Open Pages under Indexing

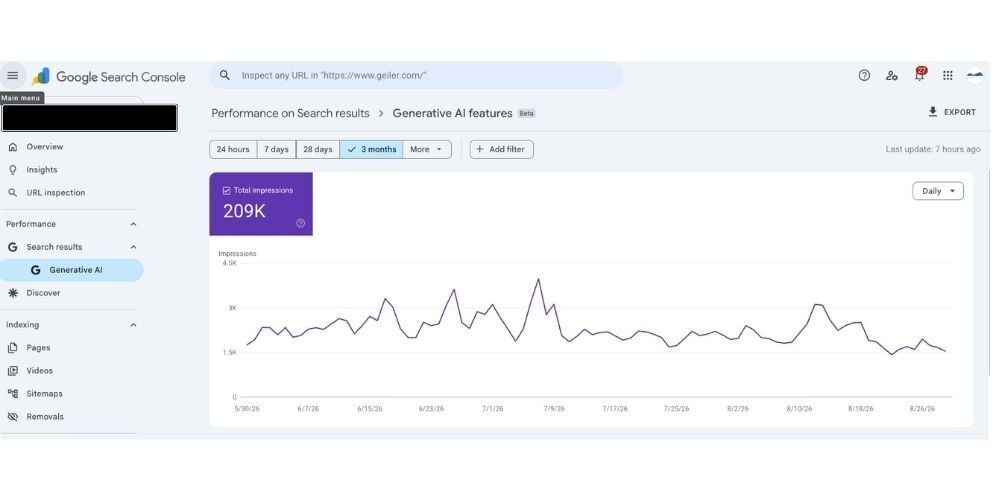[38, 348]
